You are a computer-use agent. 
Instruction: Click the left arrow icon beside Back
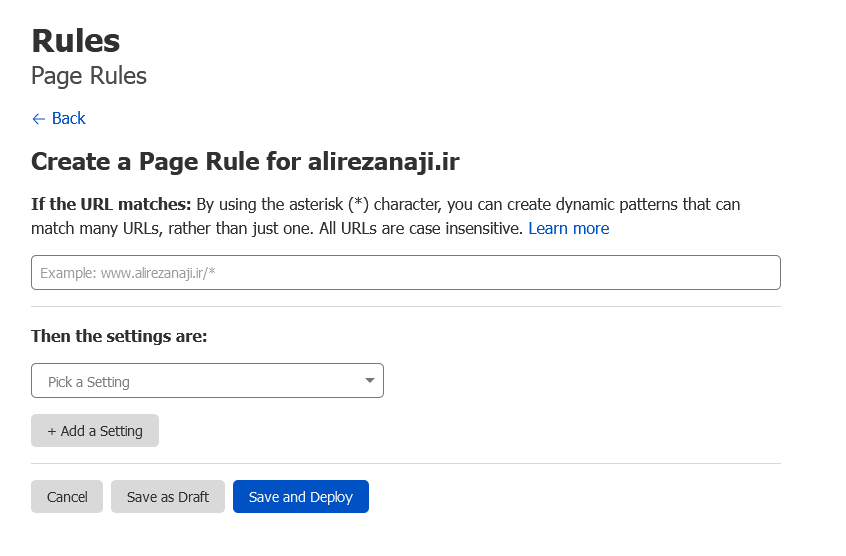[x=38, y=119]
